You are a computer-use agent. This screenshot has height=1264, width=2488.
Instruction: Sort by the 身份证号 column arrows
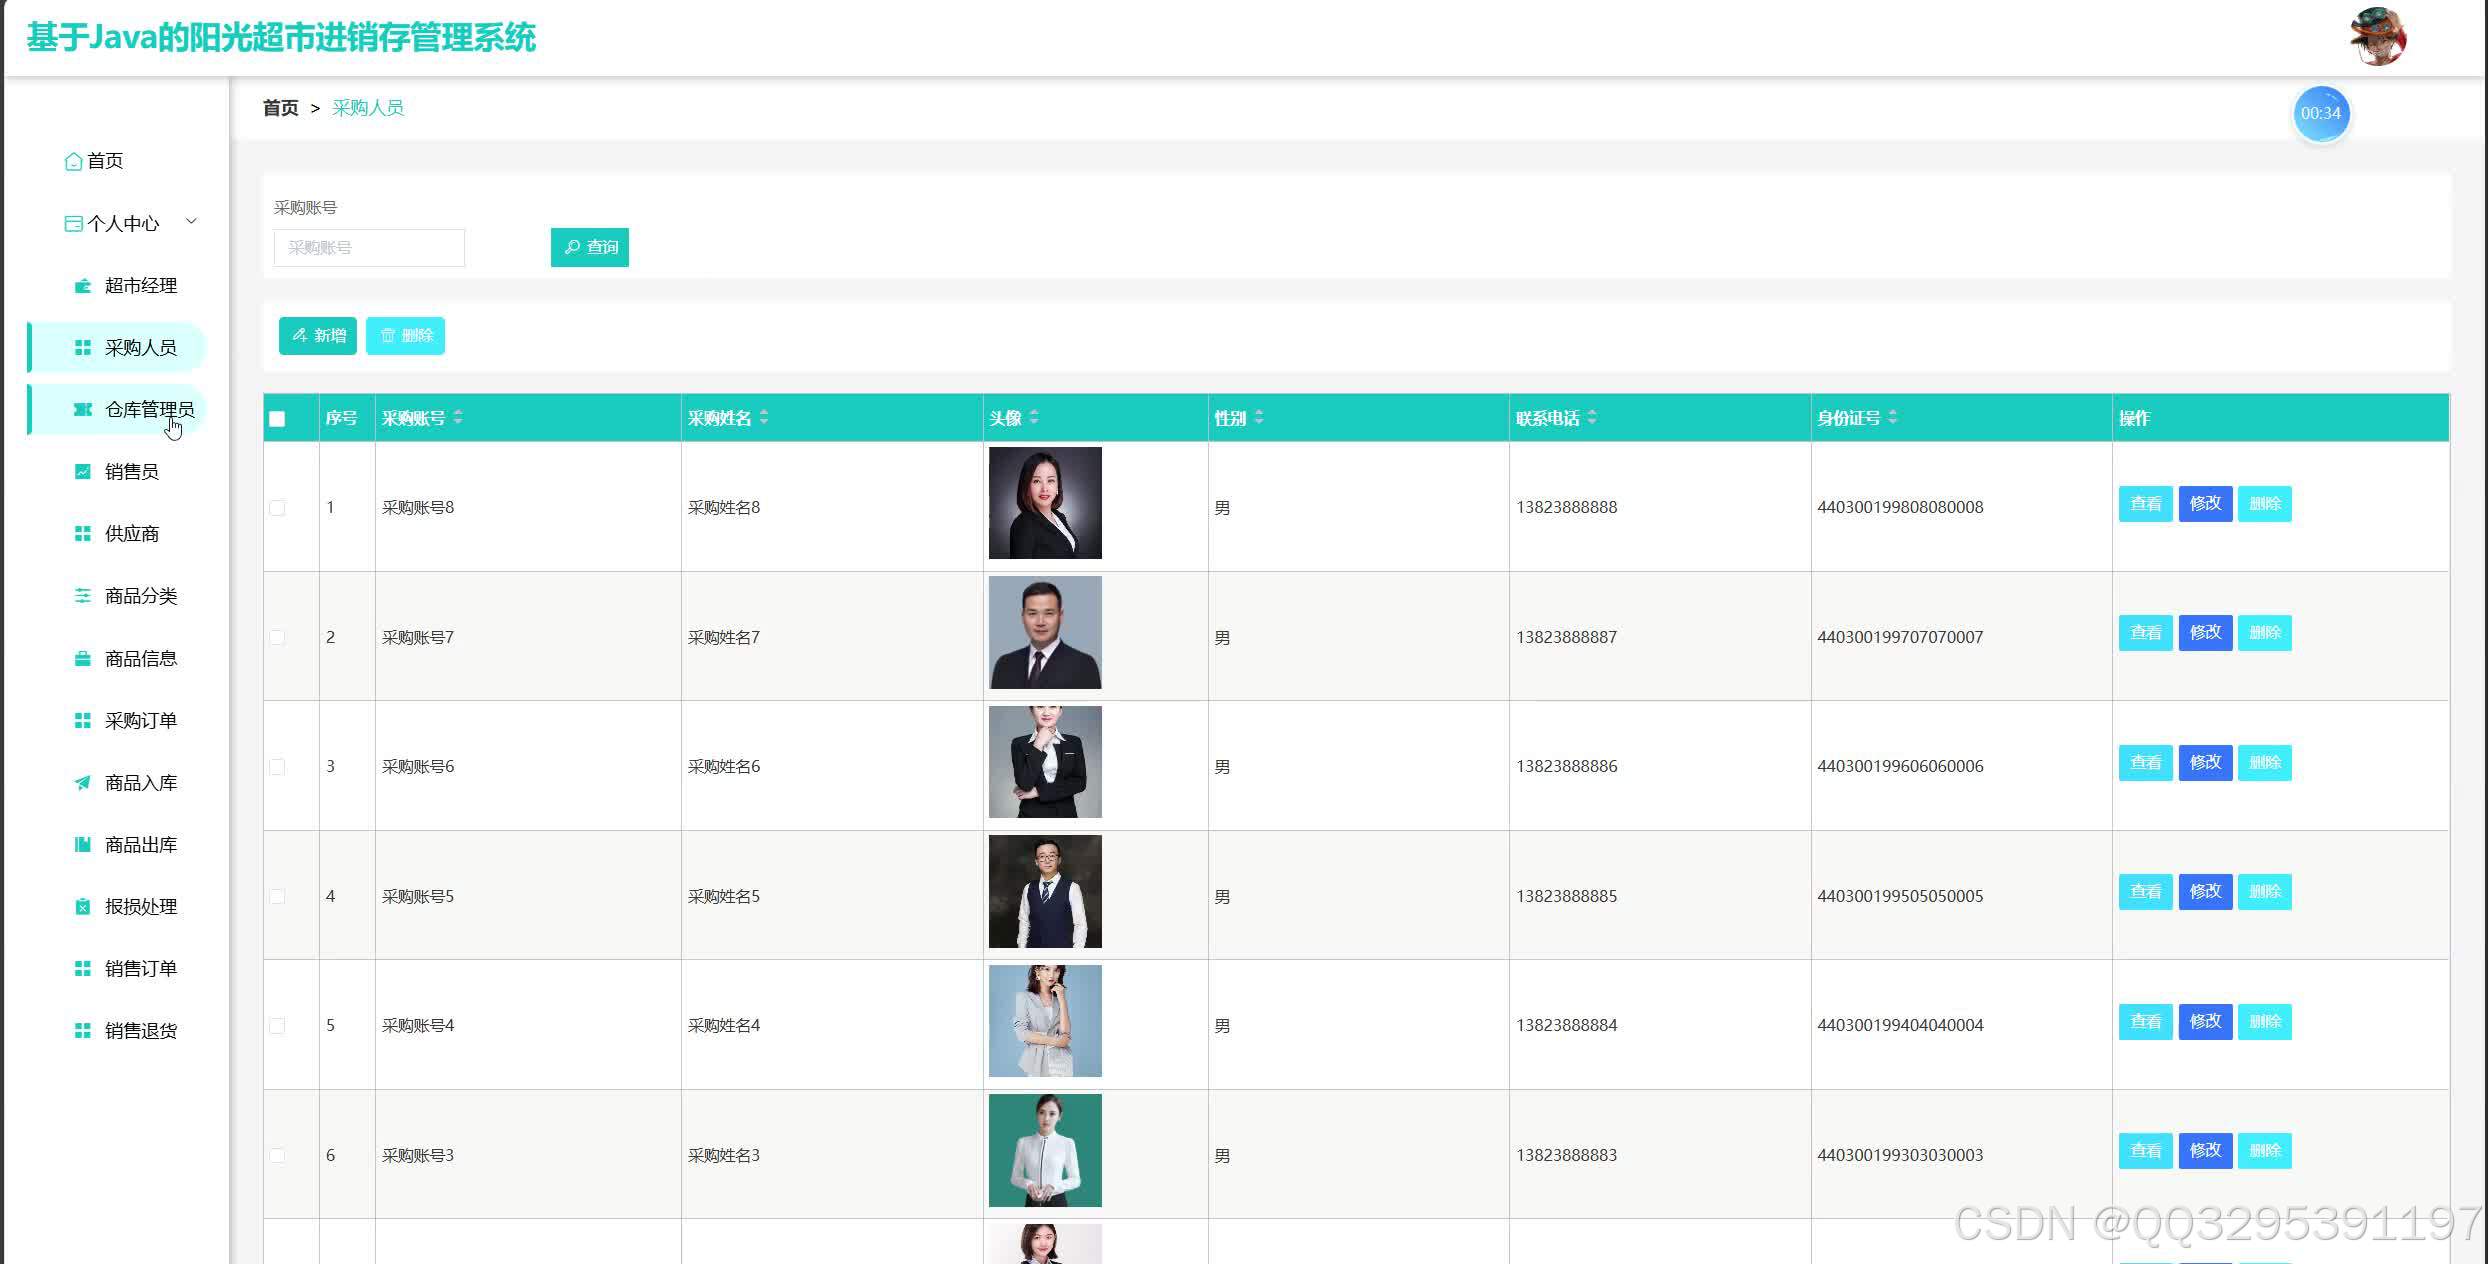pyautogui.click(x=1893, y=418)
